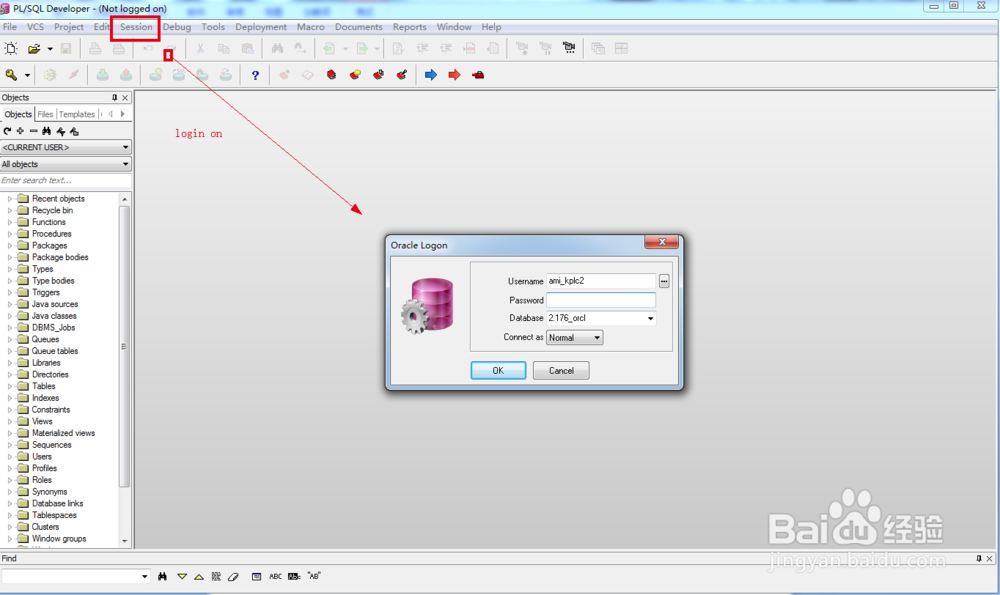The image size is (1000, 595).
Task: Click the binoculars Find icon in main toolbar
Action: click(277, 48)
